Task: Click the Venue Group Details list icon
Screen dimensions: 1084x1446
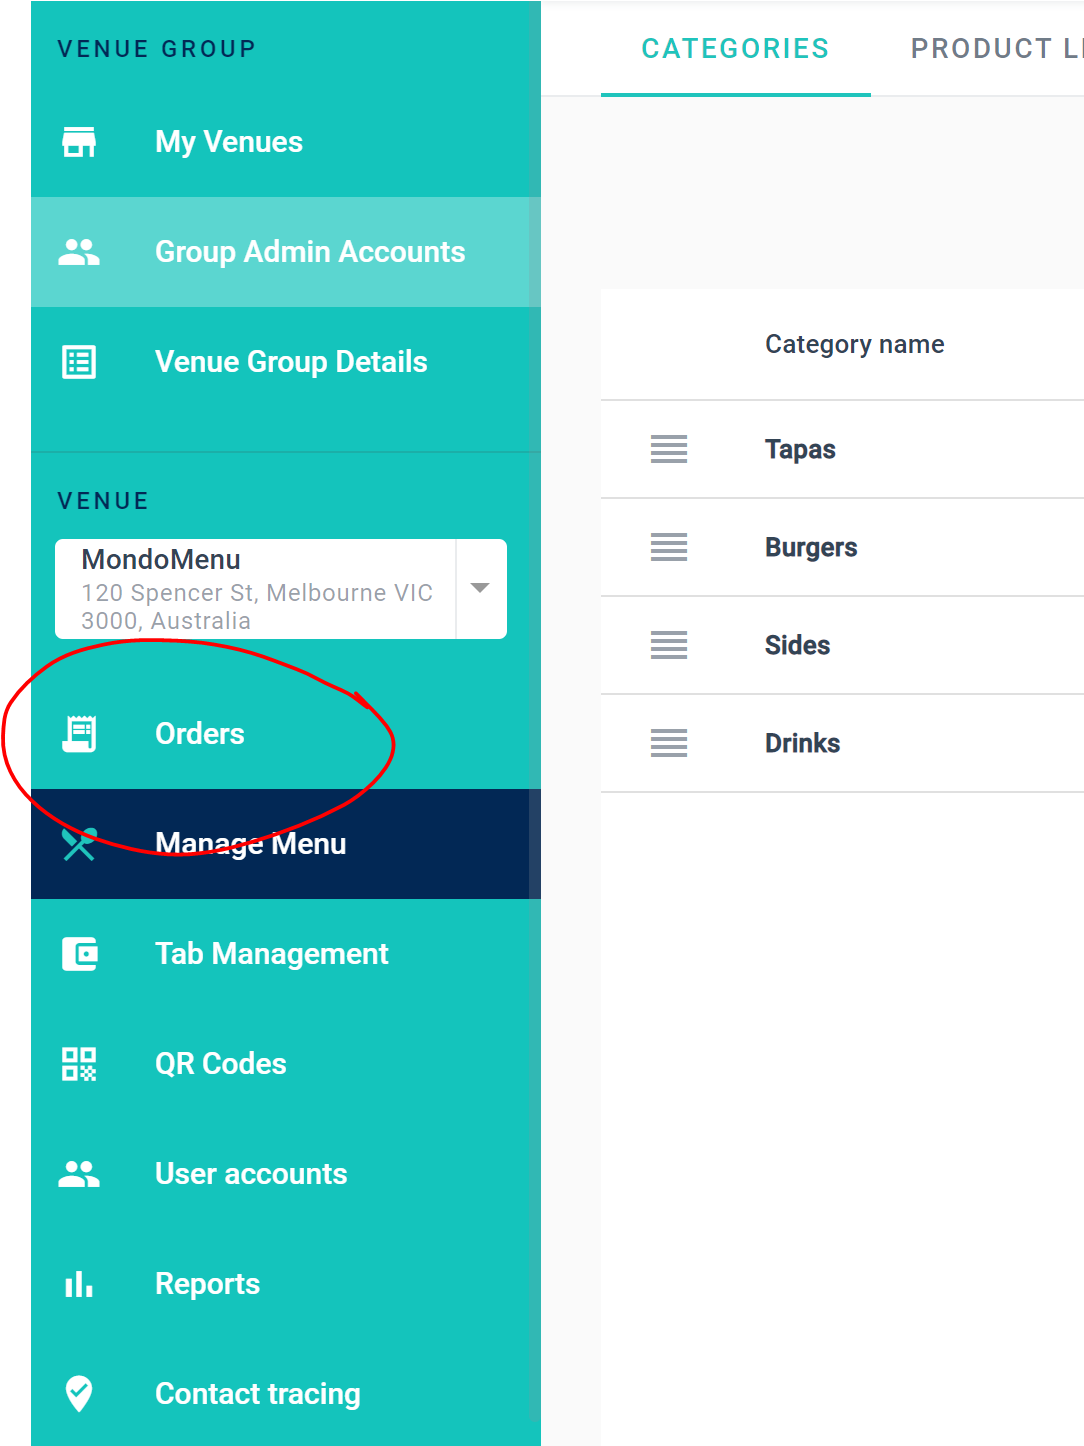Action: 79,362
